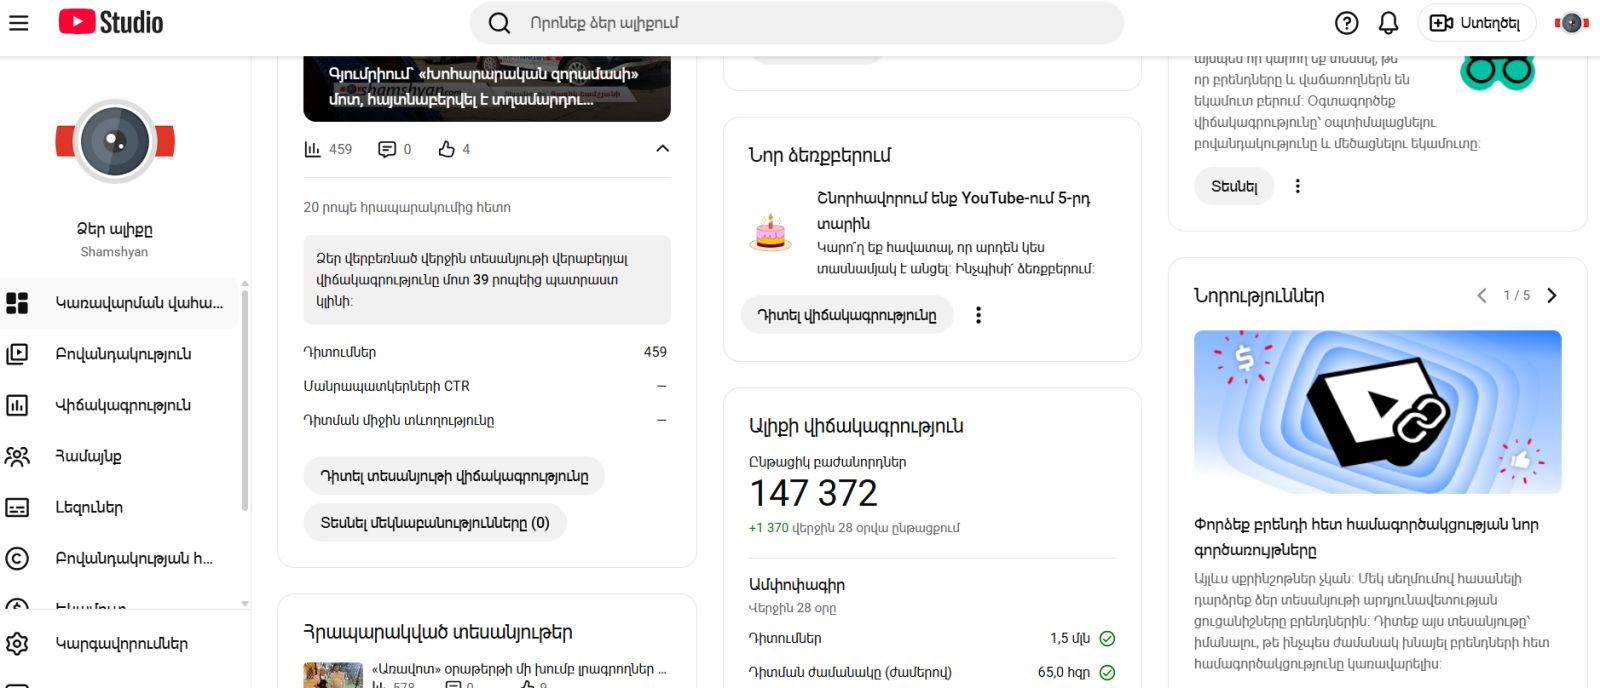The height and width of the screenshot is (688, 1600).
Task: Open Վիճակագրություն in the sidebar
Action: (122, 405)
